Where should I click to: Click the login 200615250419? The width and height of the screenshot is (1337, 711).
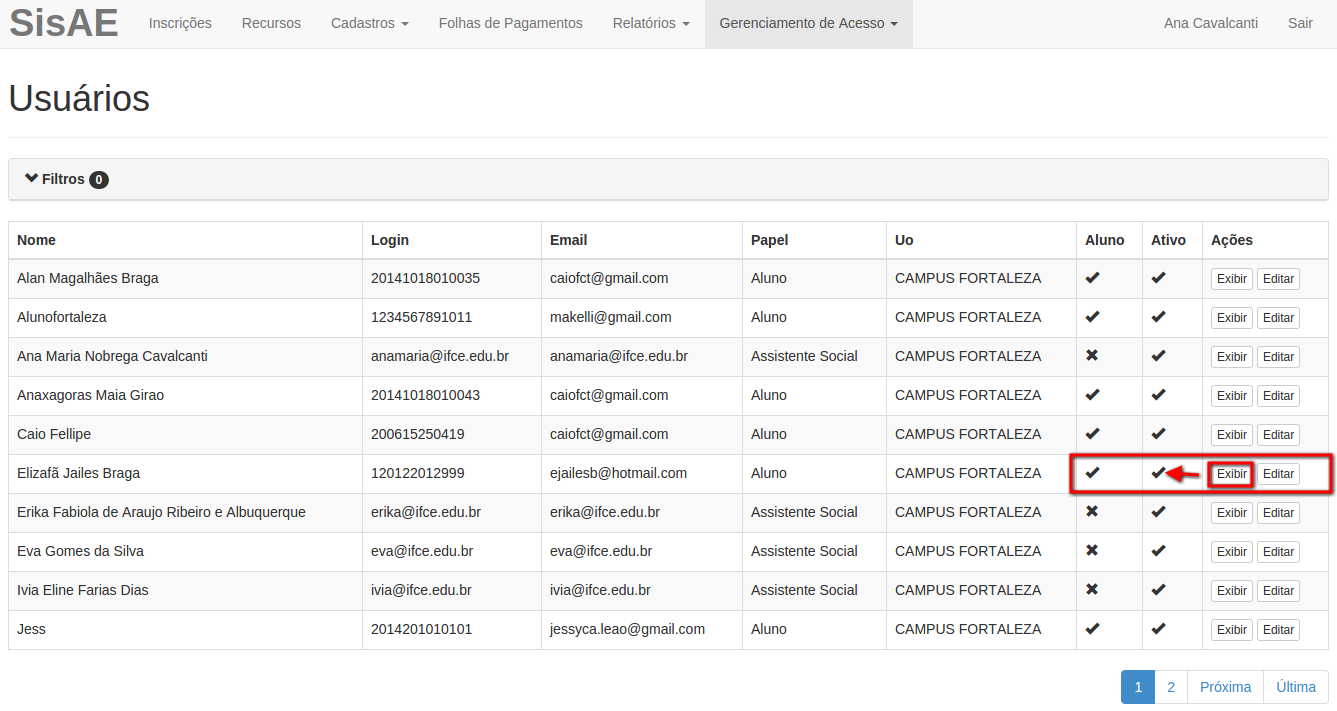(x=417, y=434)
